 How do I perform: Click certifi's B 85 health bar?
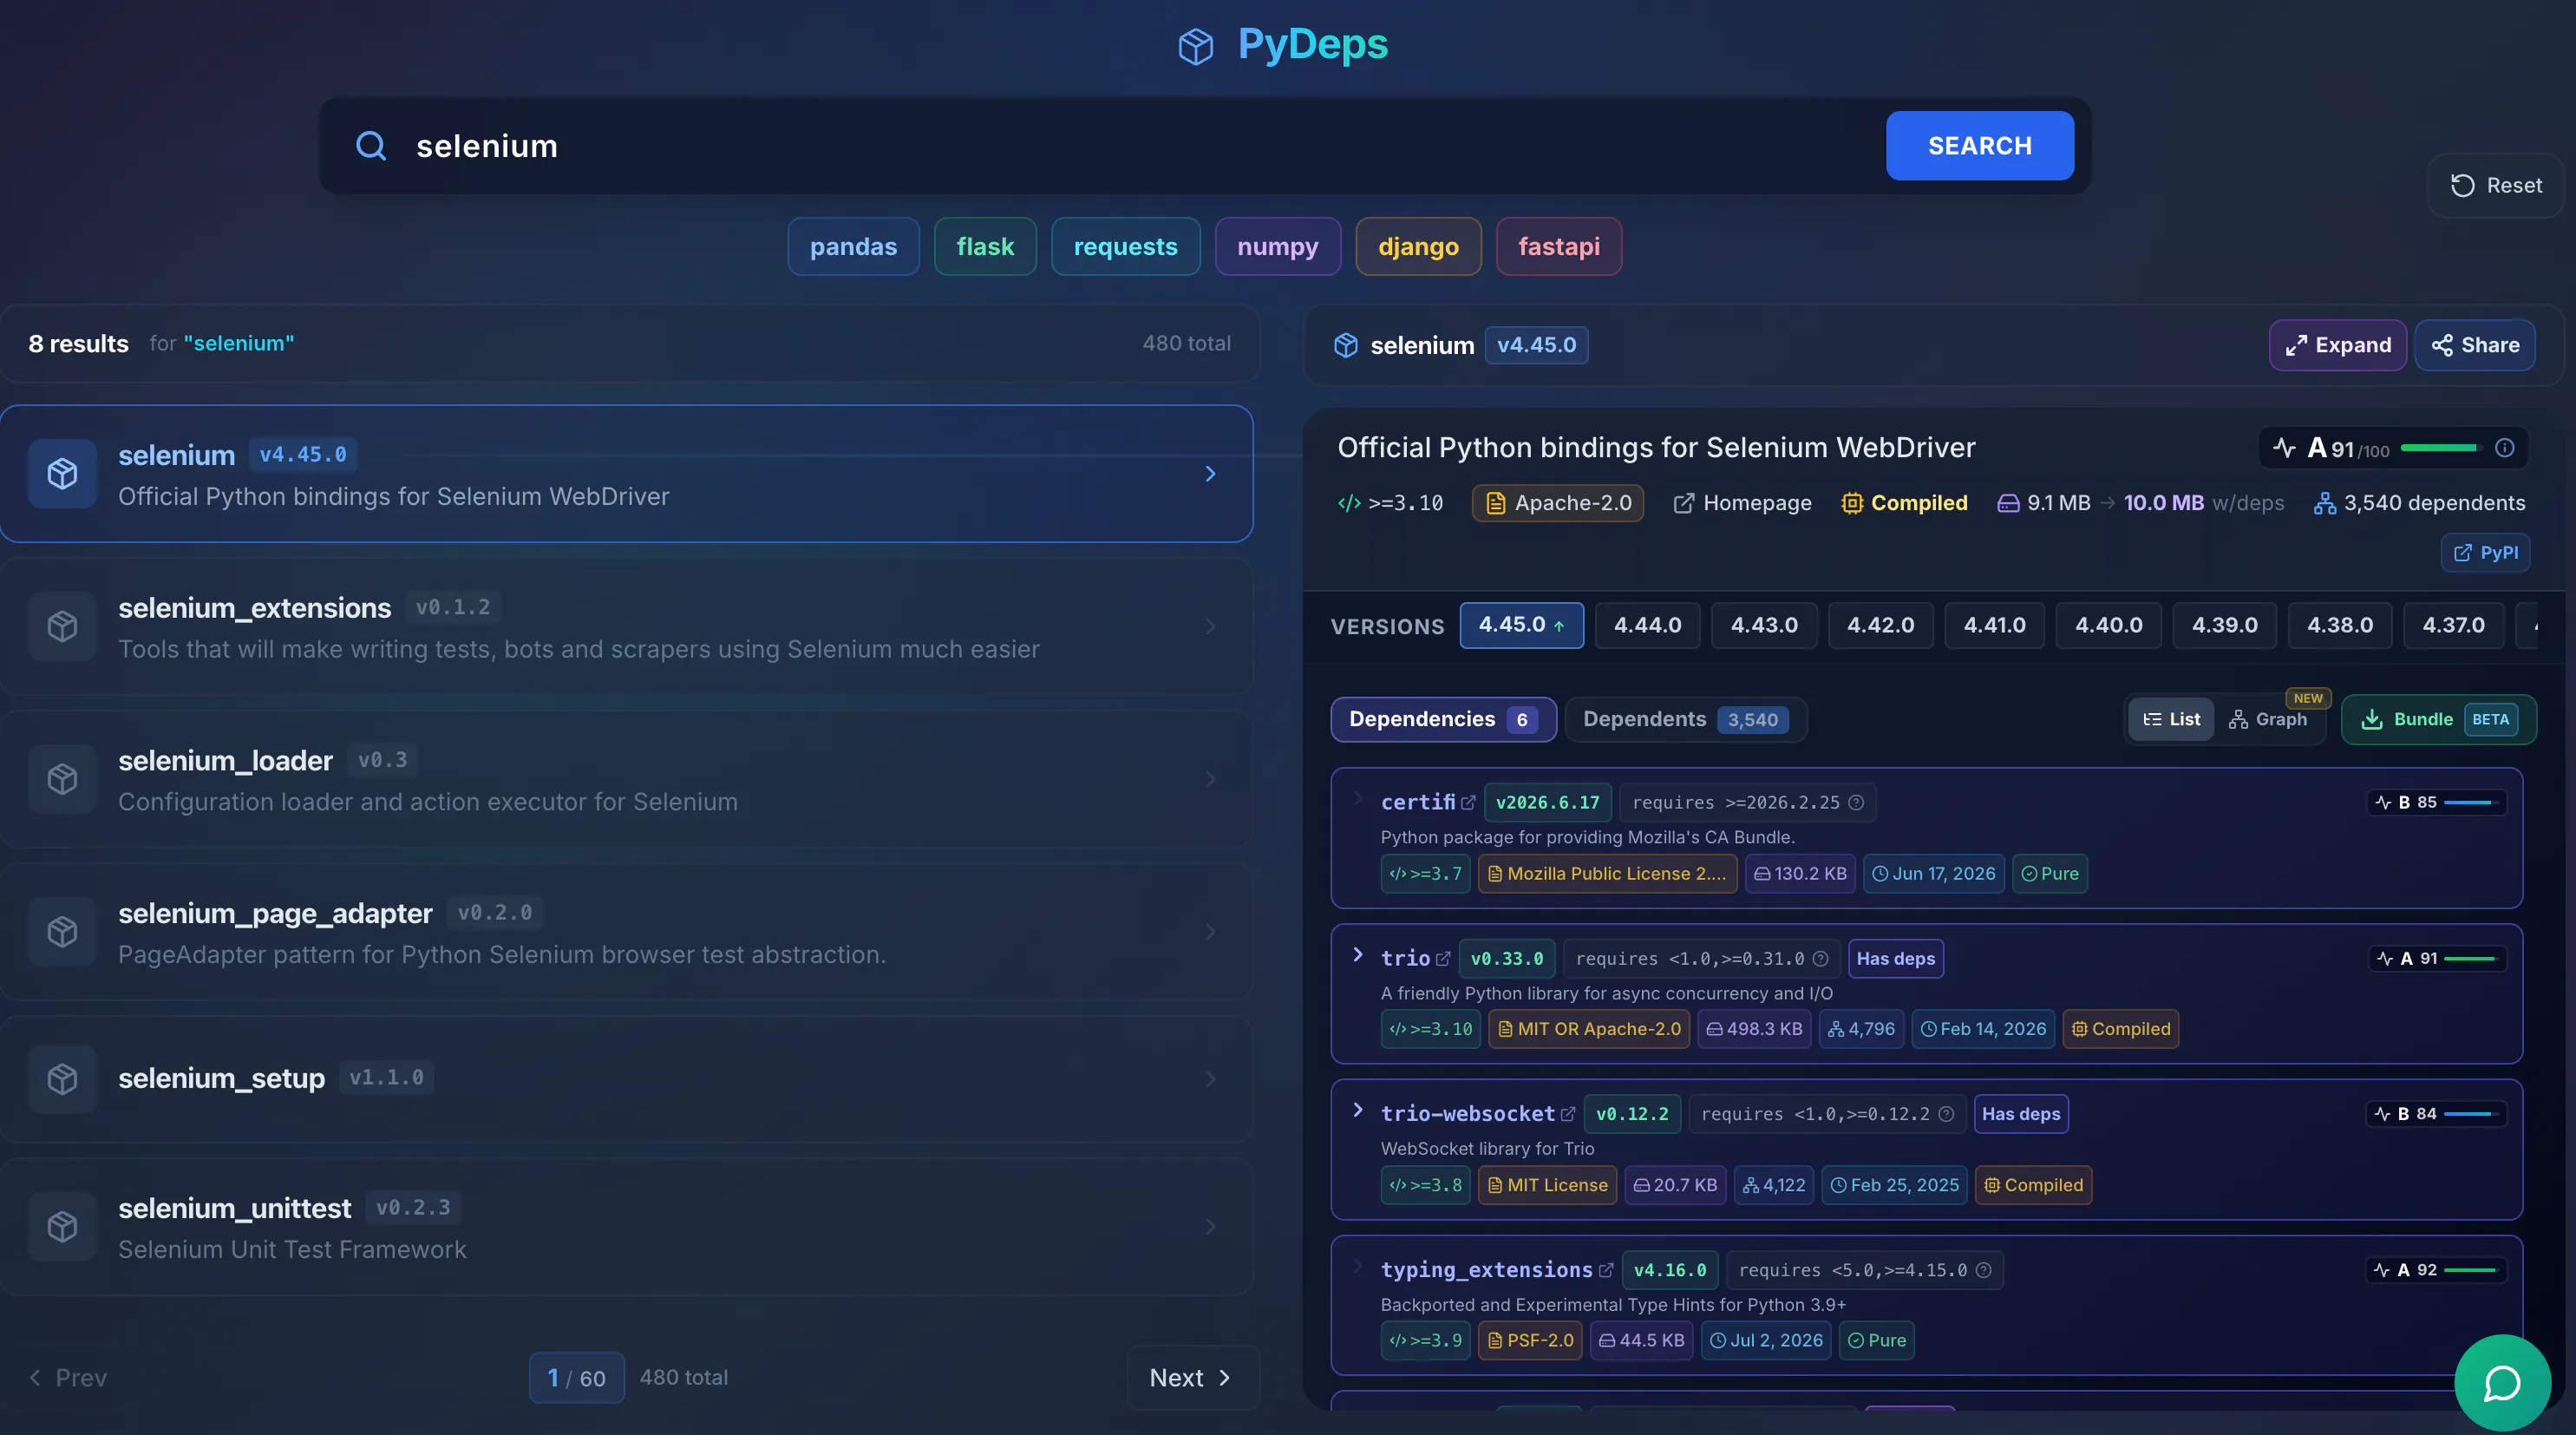tap(2472, 803)
